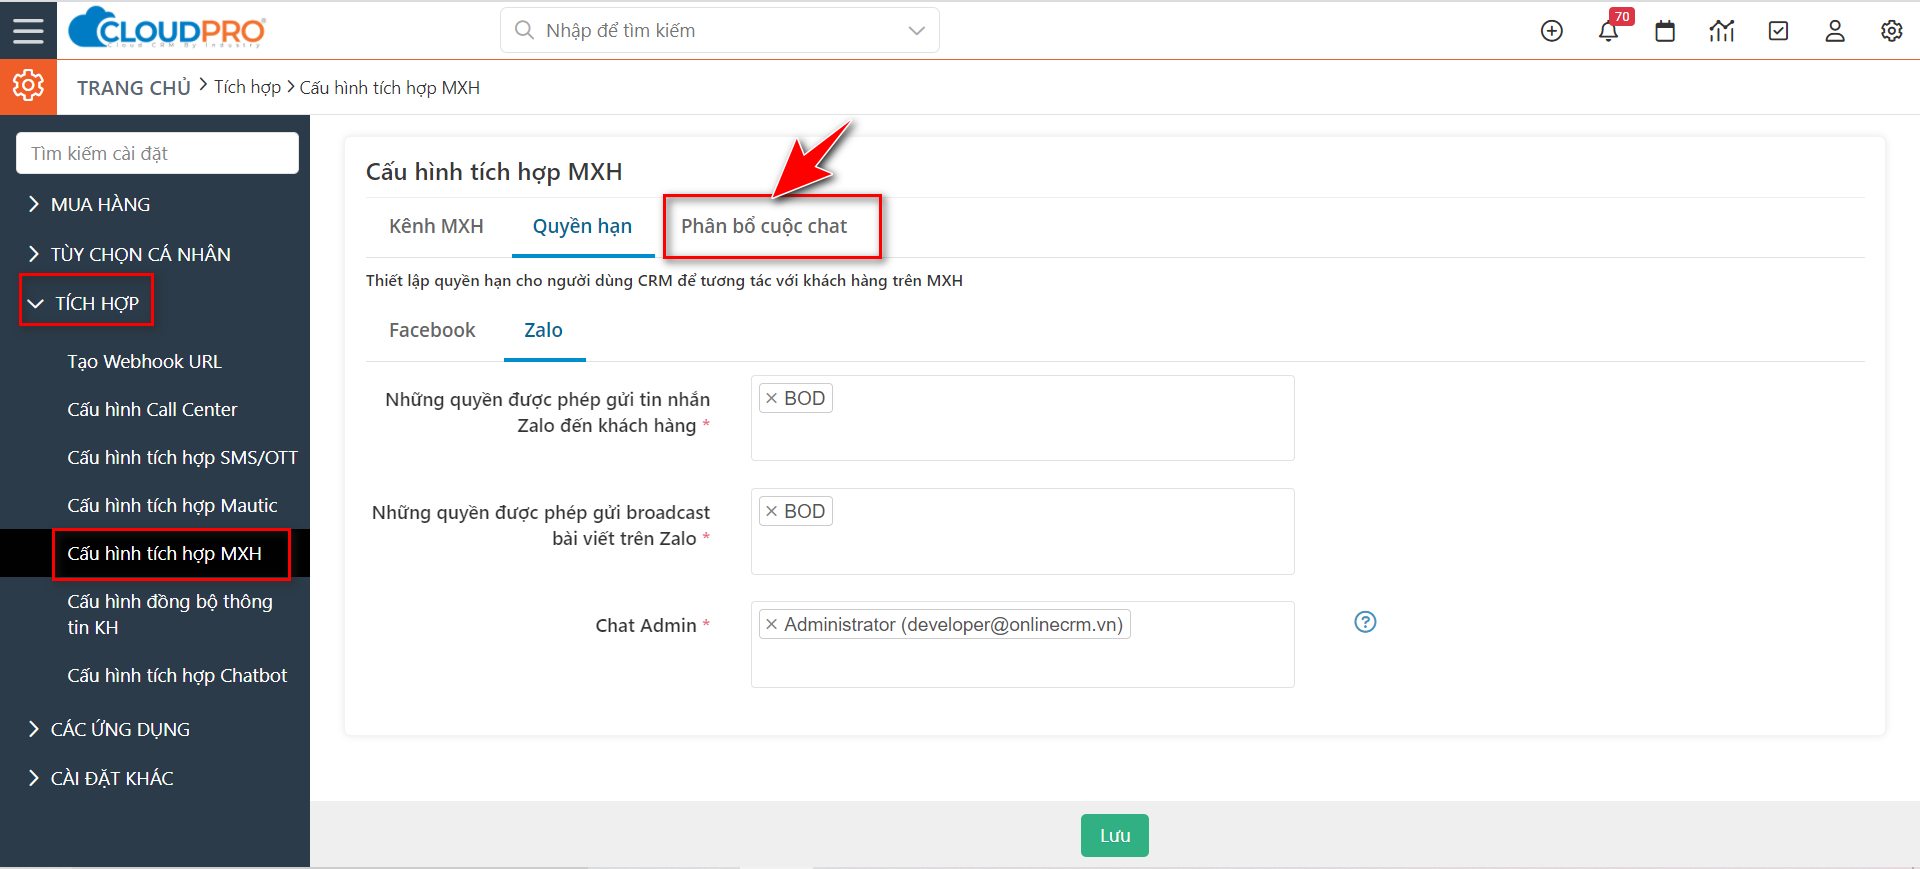Click the help question mark beside Chat Admin

point(1365,622)
